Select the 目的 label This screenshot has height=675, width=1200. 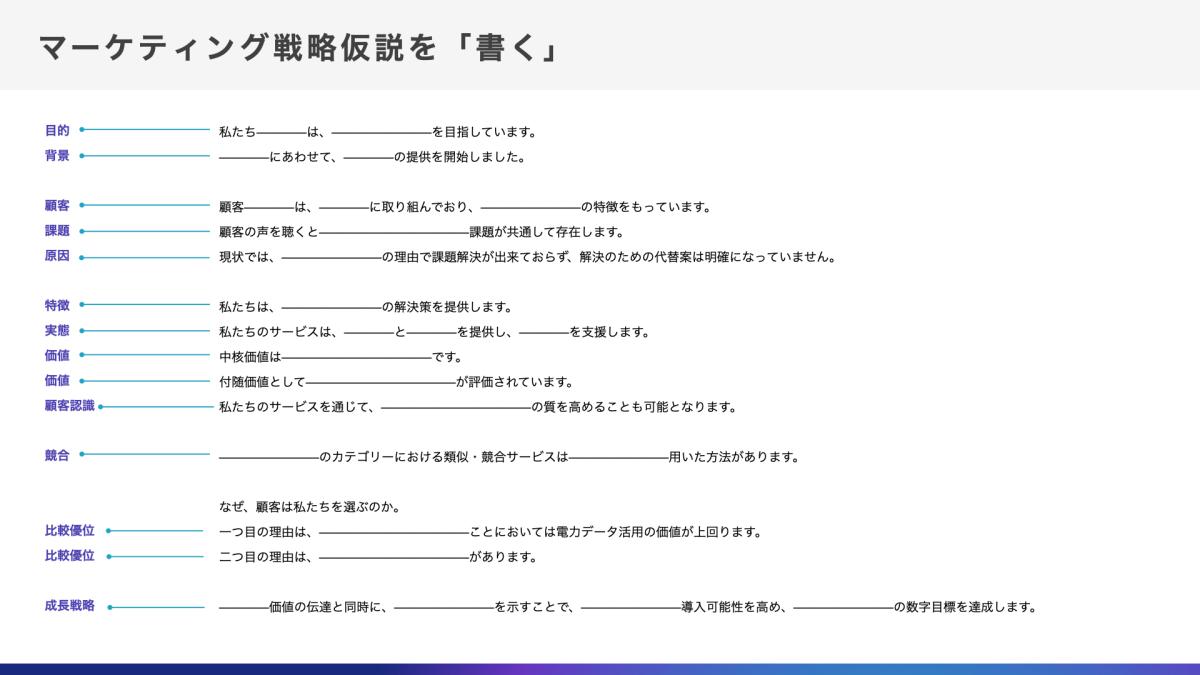point(57,130)
